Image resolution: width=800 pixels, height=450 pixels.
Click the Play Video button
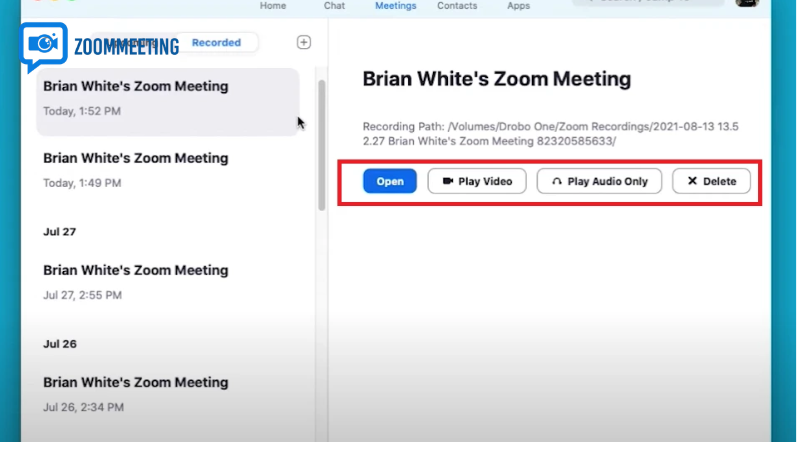click(x=477, y=181)
